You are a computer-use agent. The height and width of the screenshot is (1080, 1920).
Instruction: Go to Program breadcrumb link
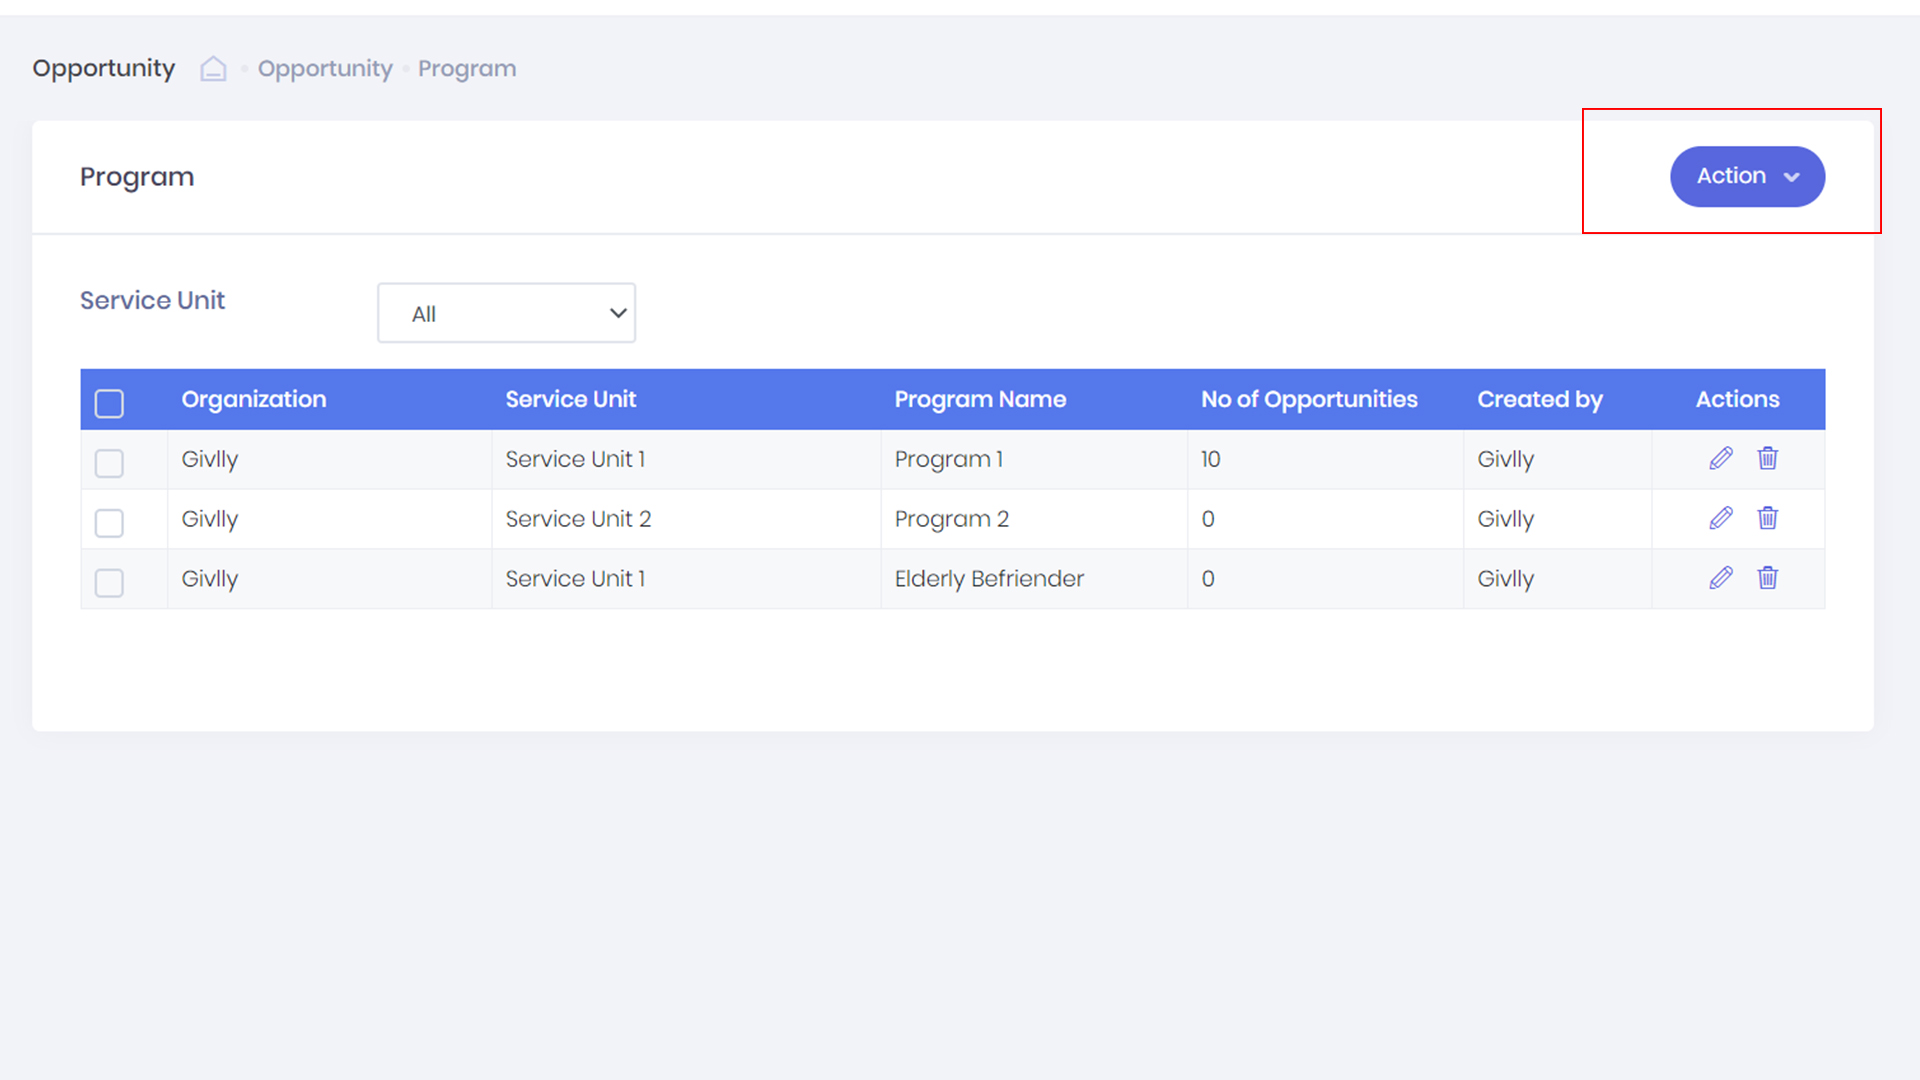click(467, 69)
